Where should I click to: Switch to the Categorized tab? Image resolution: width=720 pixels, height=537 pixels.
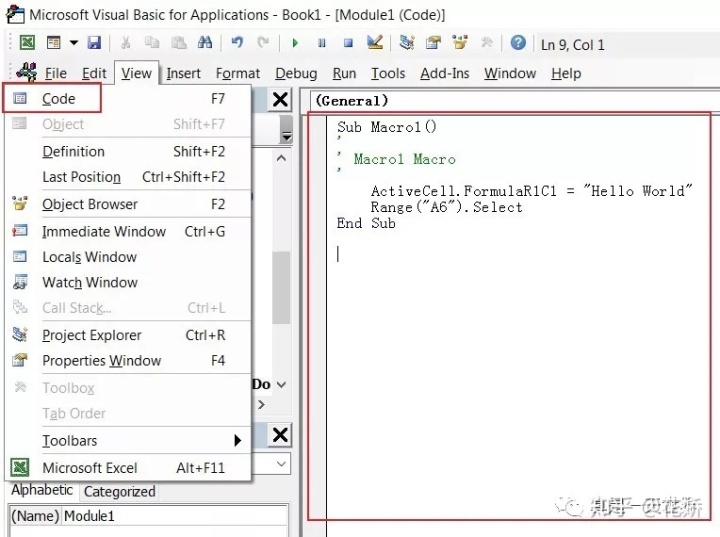tap(119, 492)
